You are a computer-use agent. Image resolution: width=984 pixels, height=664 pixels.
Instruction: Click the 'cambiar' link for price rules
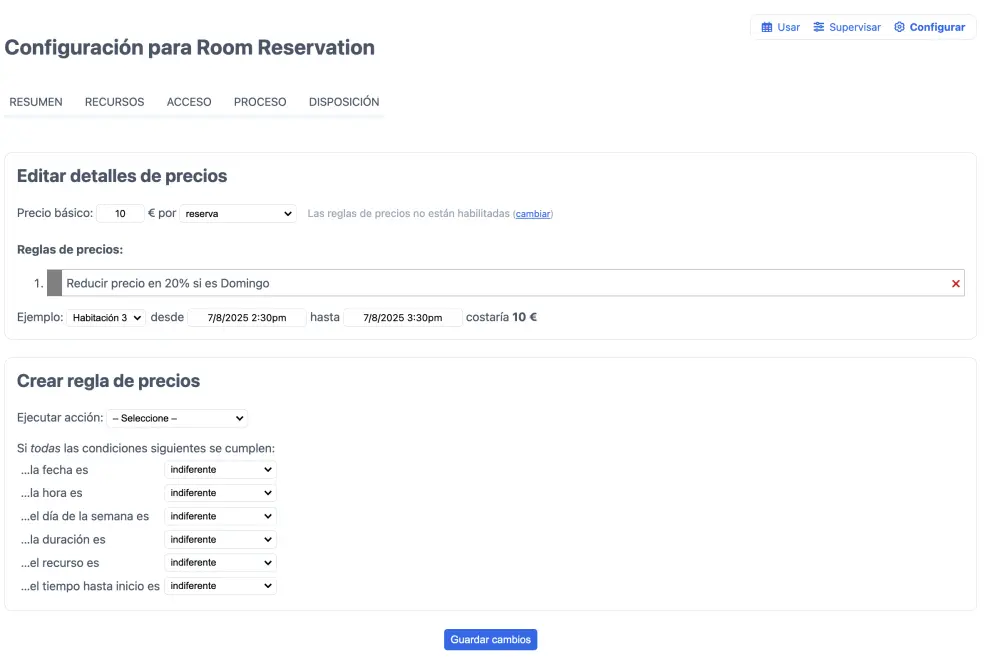tap(533, 214)
